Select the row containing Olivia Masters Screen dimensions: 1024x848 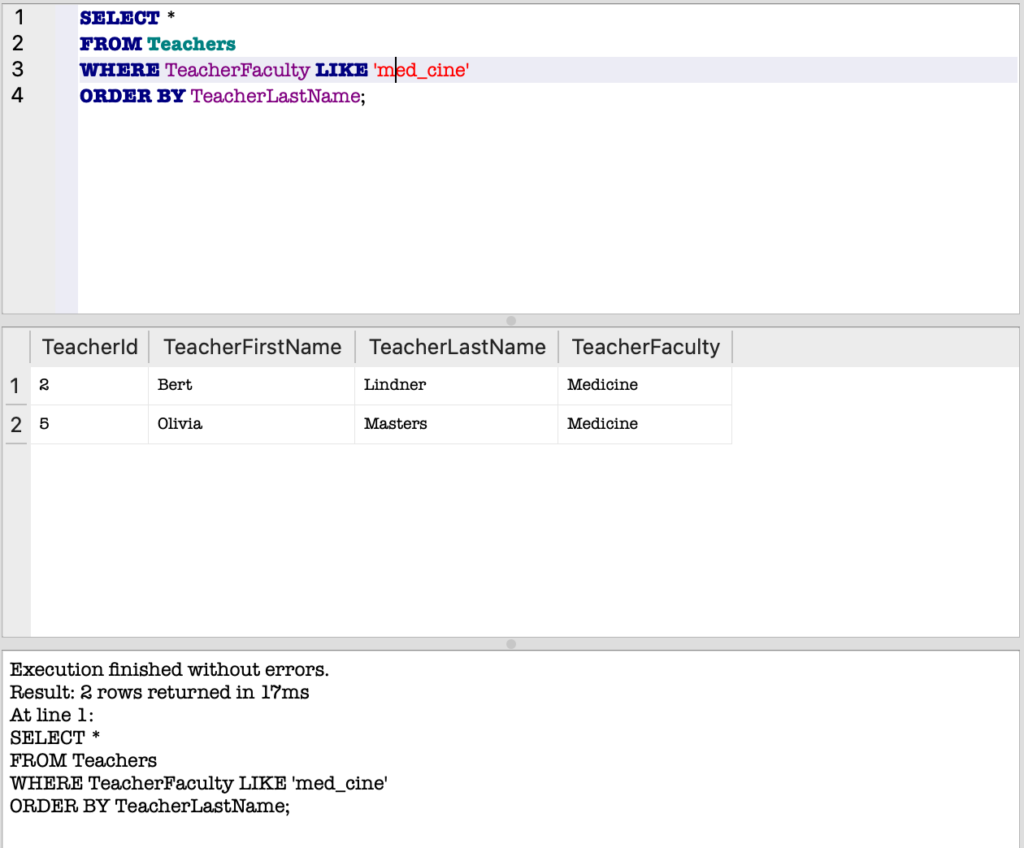point(300,423)
